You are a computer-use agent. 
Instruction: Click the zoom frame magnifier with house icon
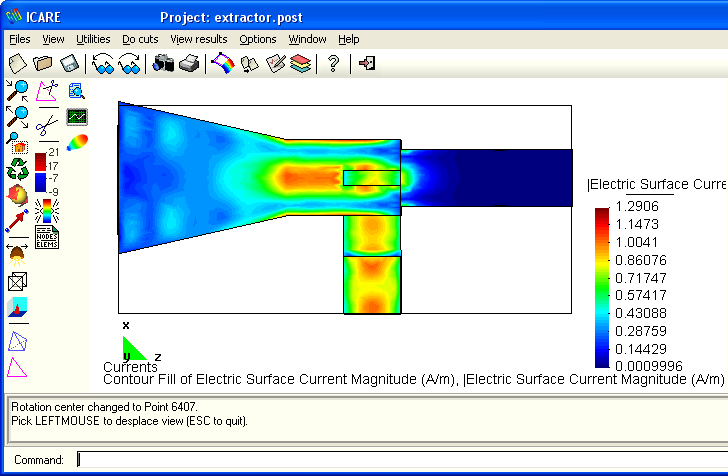click(17, 143)
